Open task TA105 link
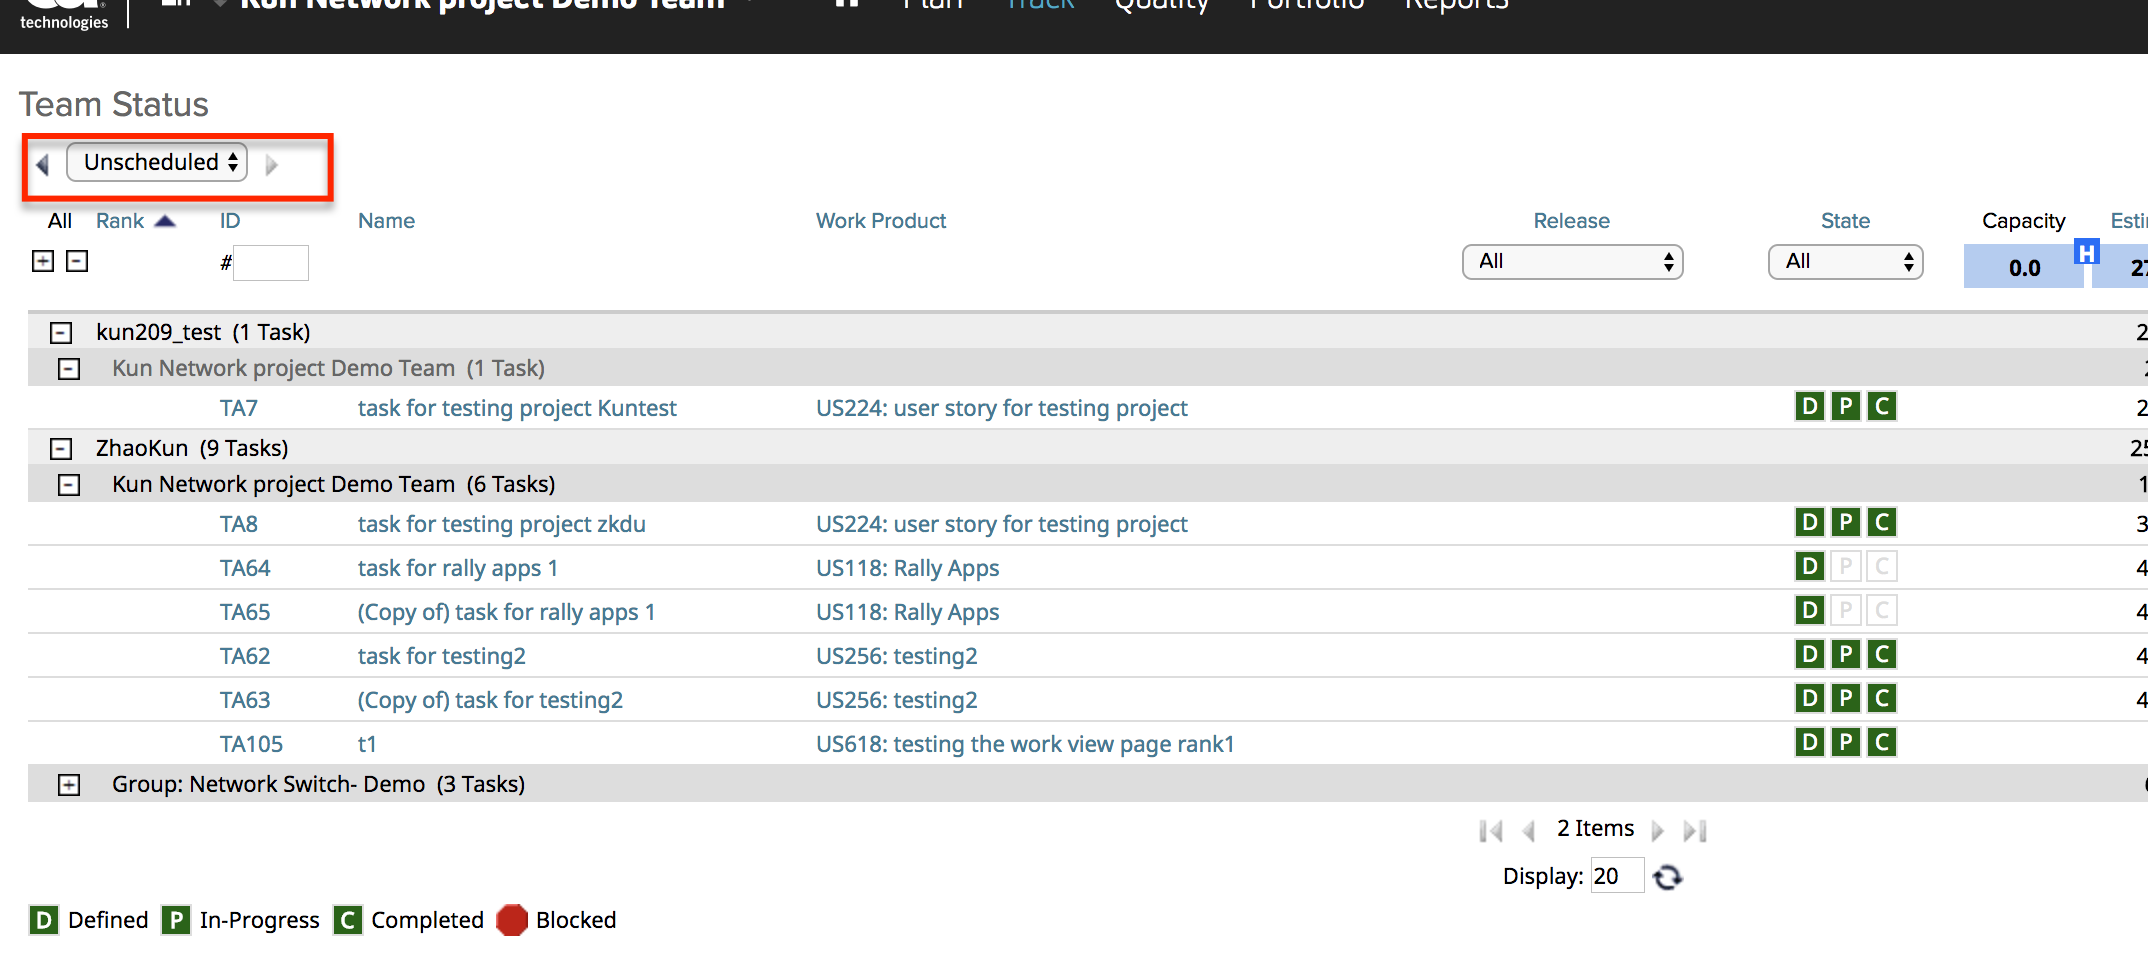 point(251,744)
